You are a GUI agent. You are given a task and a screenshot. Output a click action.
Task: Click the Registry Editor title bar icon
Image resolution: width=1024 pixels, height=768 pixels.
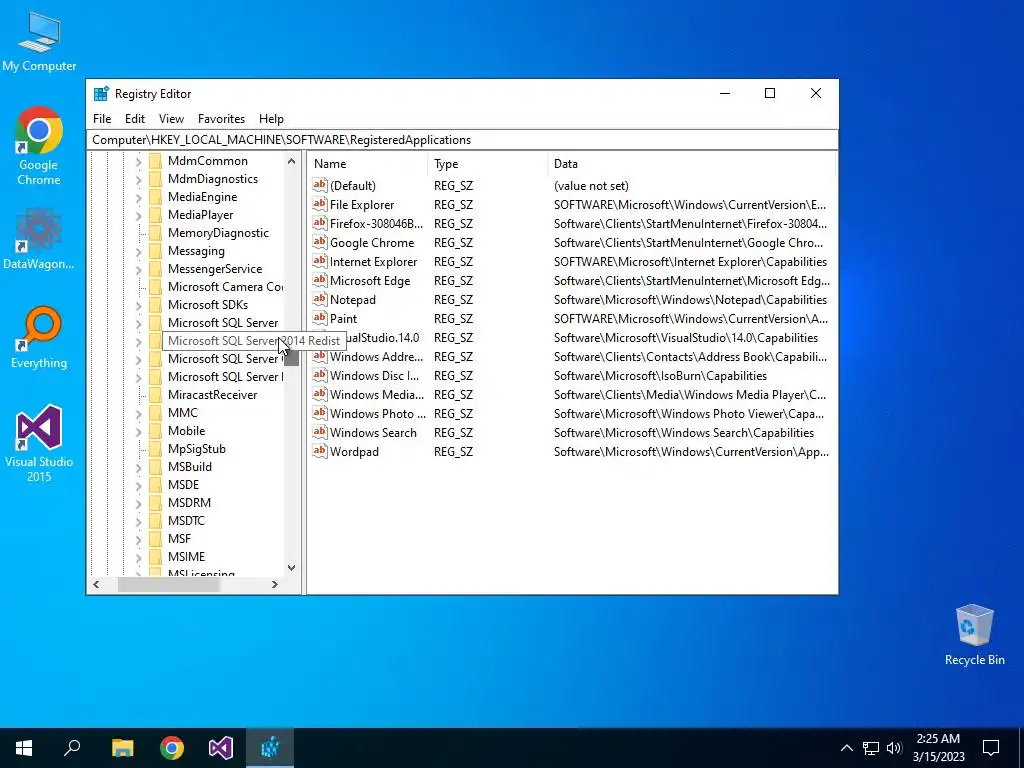(101, 94)
